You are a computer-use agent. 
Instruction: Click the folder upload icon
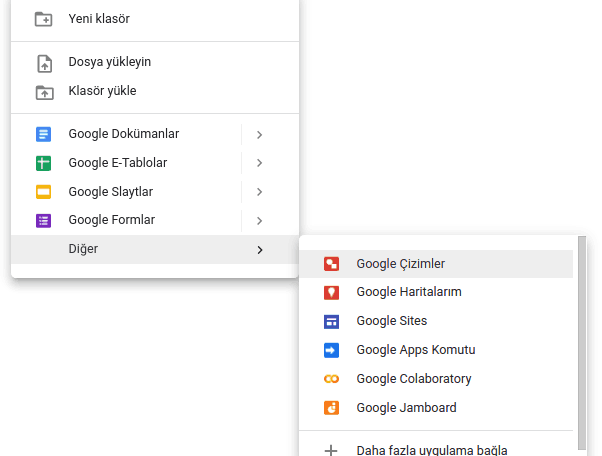coord(45,93)
